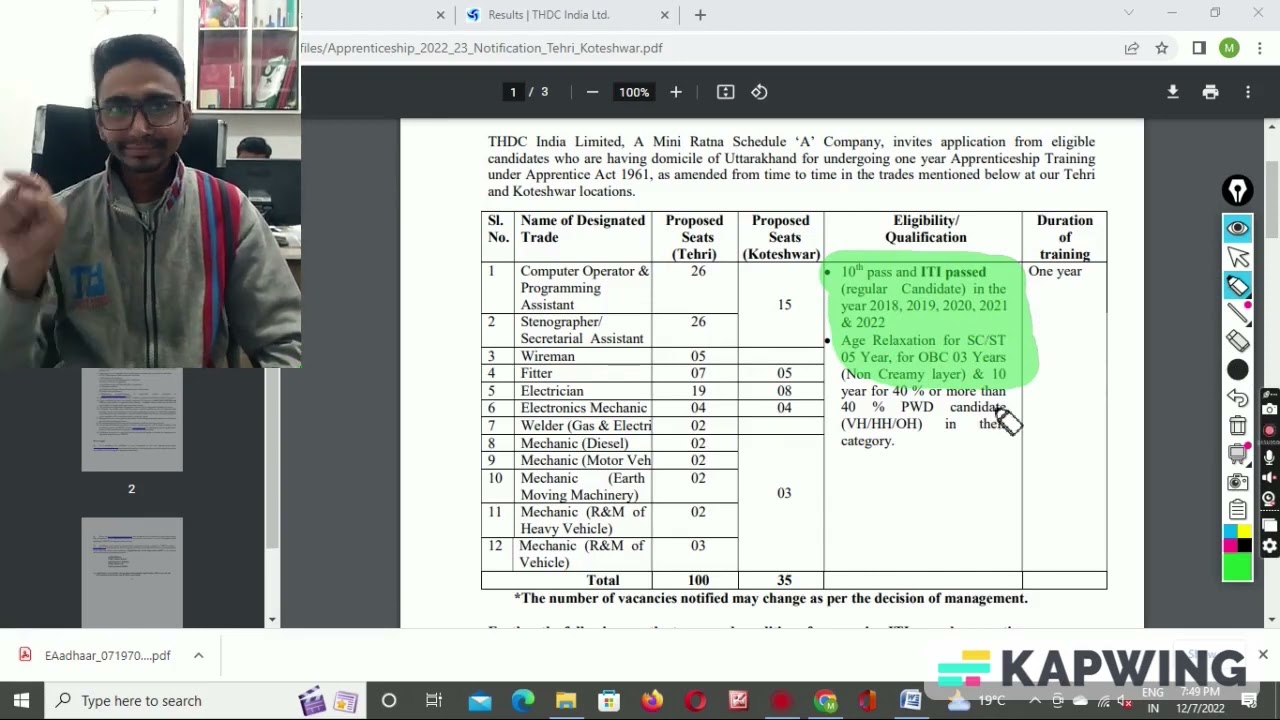Open the black brush color circle
The height and width of the screenshot is (720, 1280).
[x=1238, y=370]
